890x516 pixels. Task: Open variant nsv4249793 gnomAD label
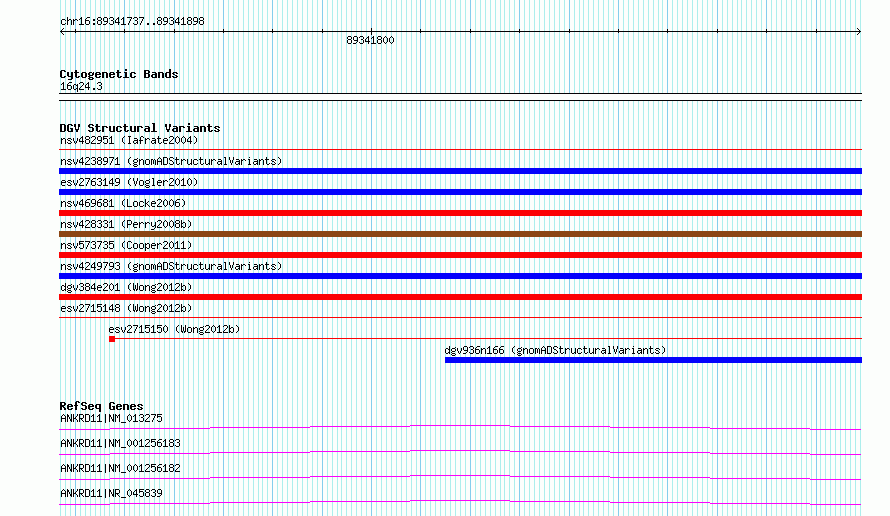point(171,266)
